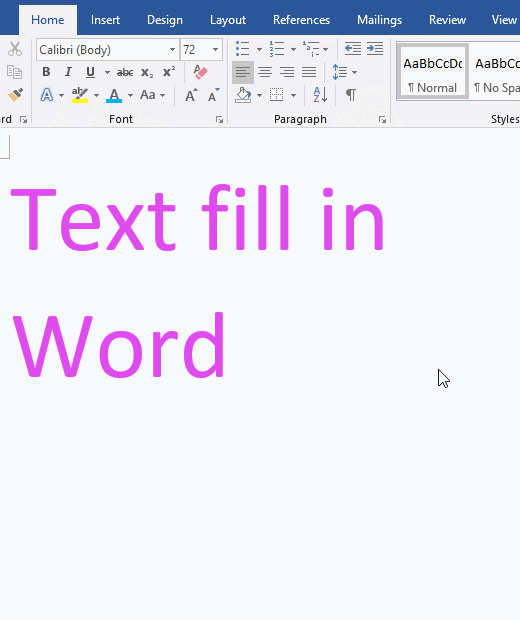This screenshot has height=620, width=520.
Task: Open font size dropdown list
Action: click(x=216, y=50)
